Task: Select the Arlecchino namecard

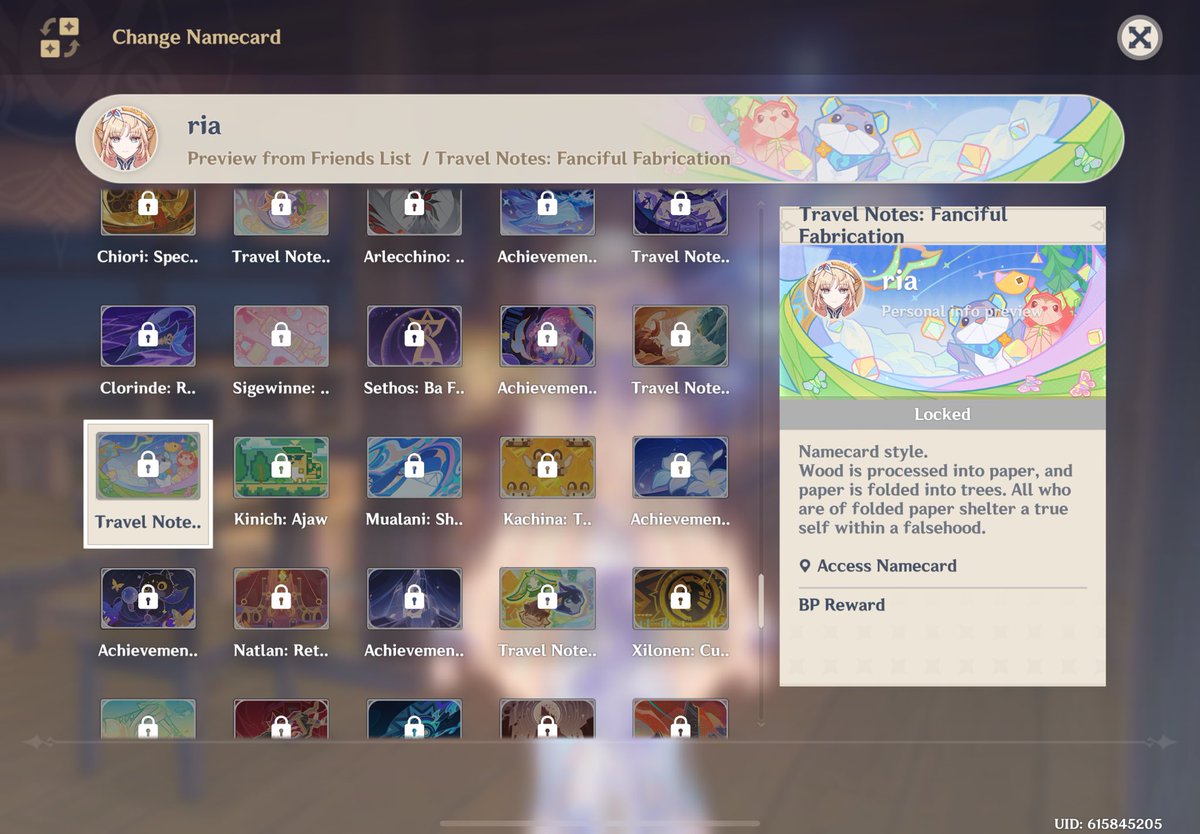Action: 414,229
